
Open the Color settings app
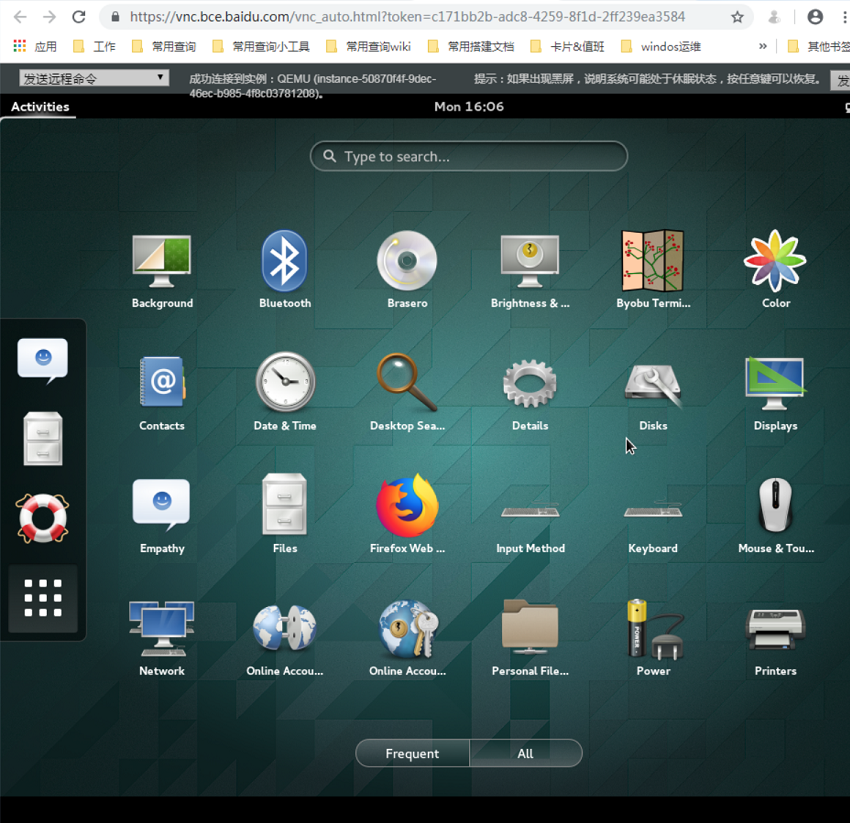pyautogui.click(x=776, y=269)
